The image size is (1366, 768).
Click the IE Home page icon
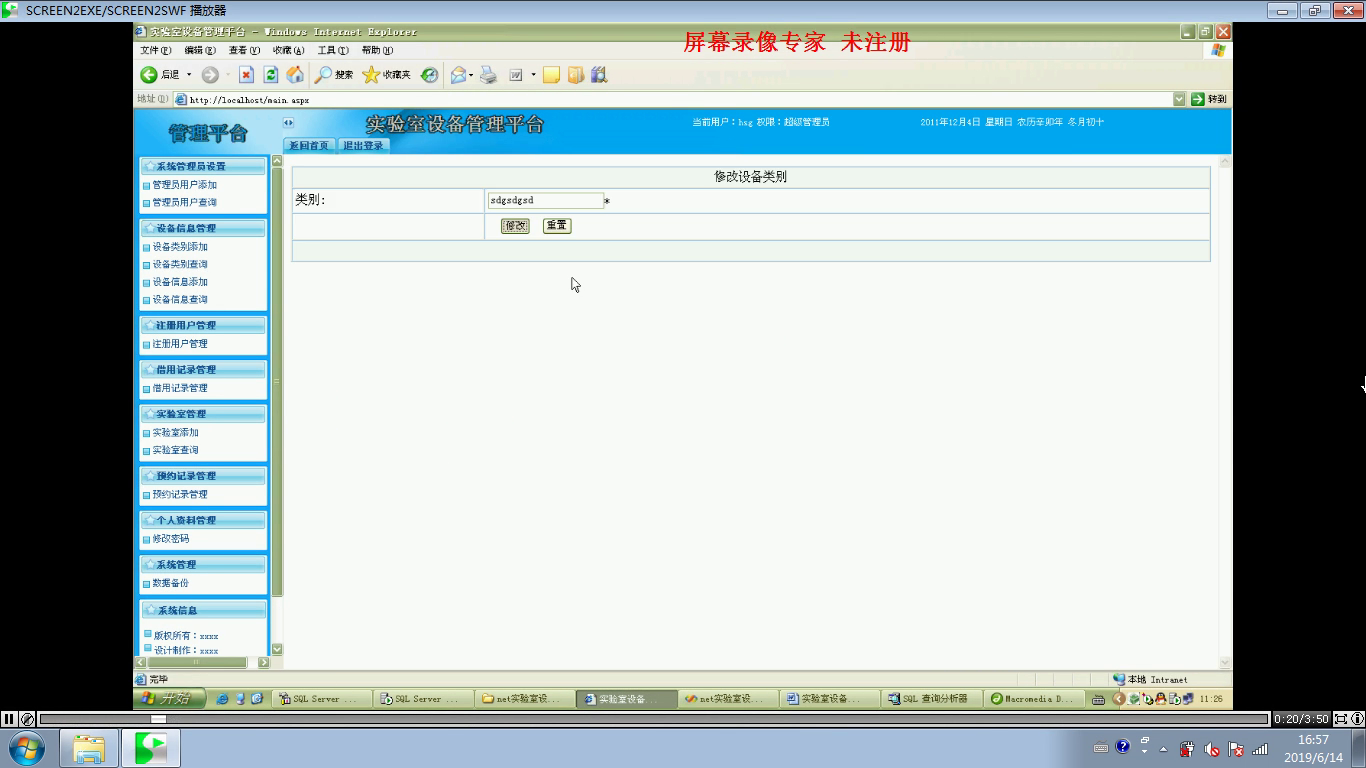coord(295,75)
